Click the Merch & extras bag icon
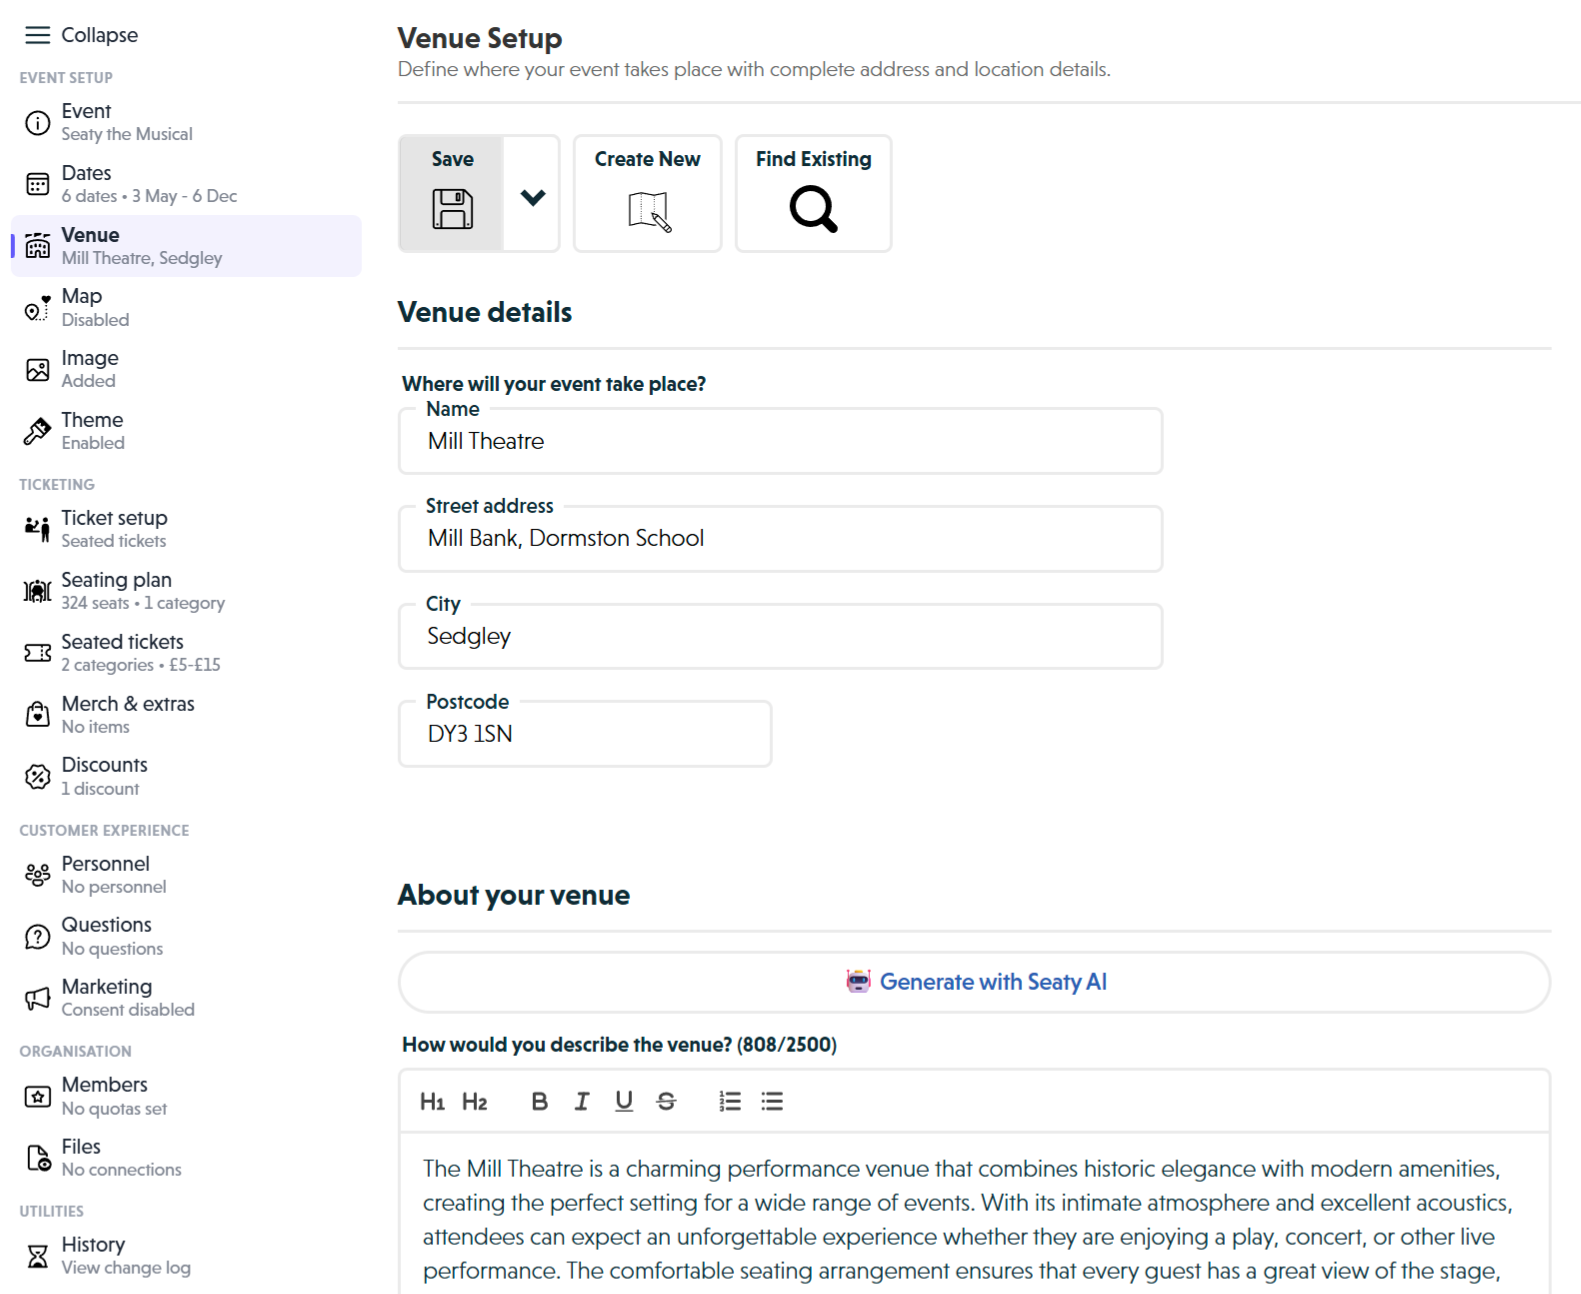1581x1294 pixels. point(37,715)
